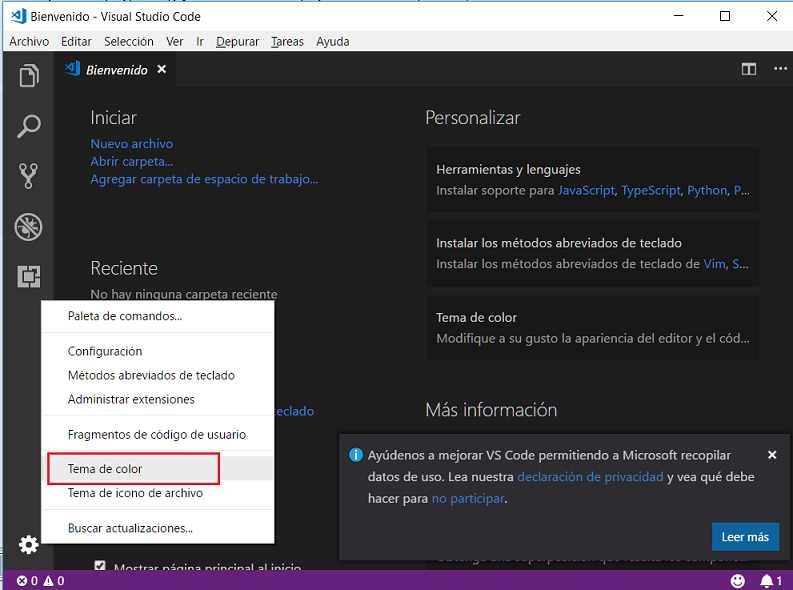Open the Tema de color card under Personalizar

pos(592,328)
